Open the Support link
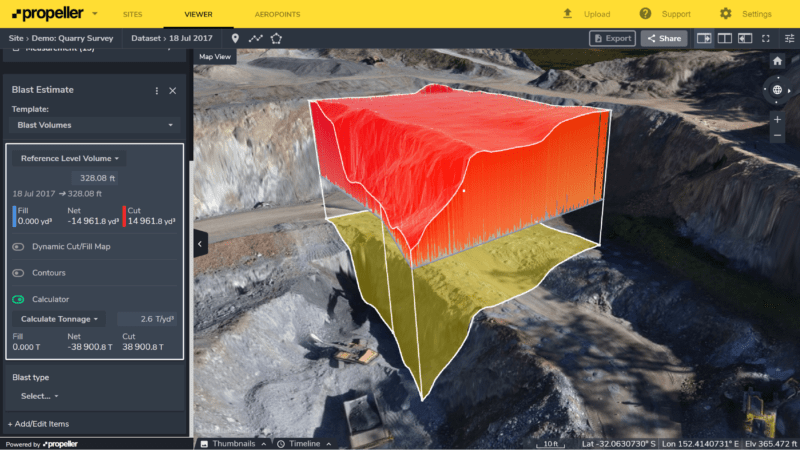This screenshot has width=800, height=450. point(676,14)
